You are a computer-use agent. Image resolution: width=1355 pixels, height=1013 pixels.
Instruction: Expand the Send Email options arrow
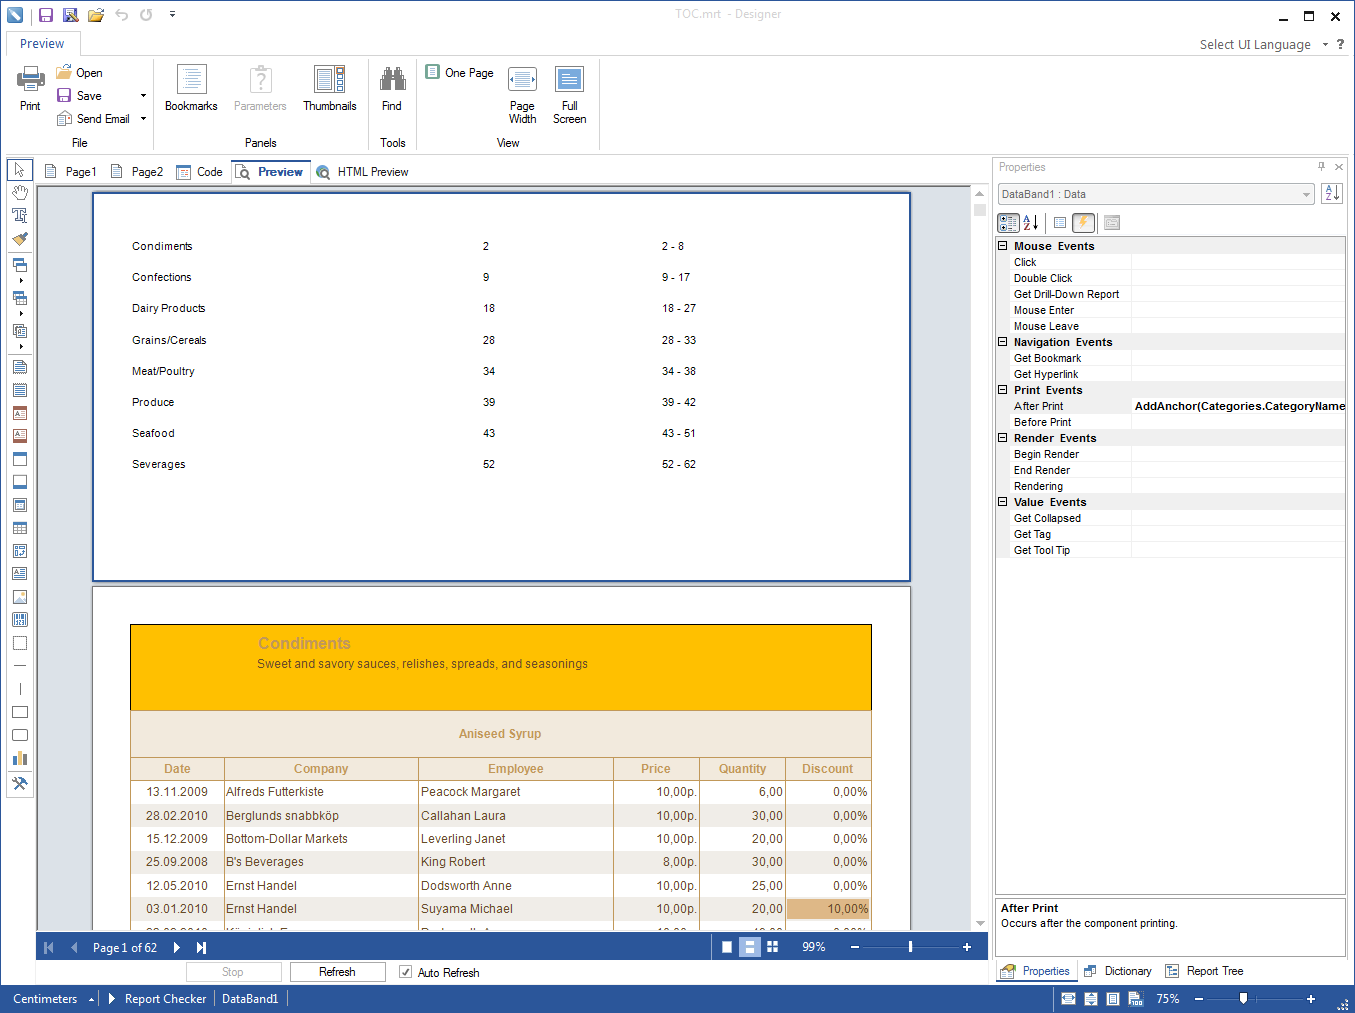[x=143, y=119]
